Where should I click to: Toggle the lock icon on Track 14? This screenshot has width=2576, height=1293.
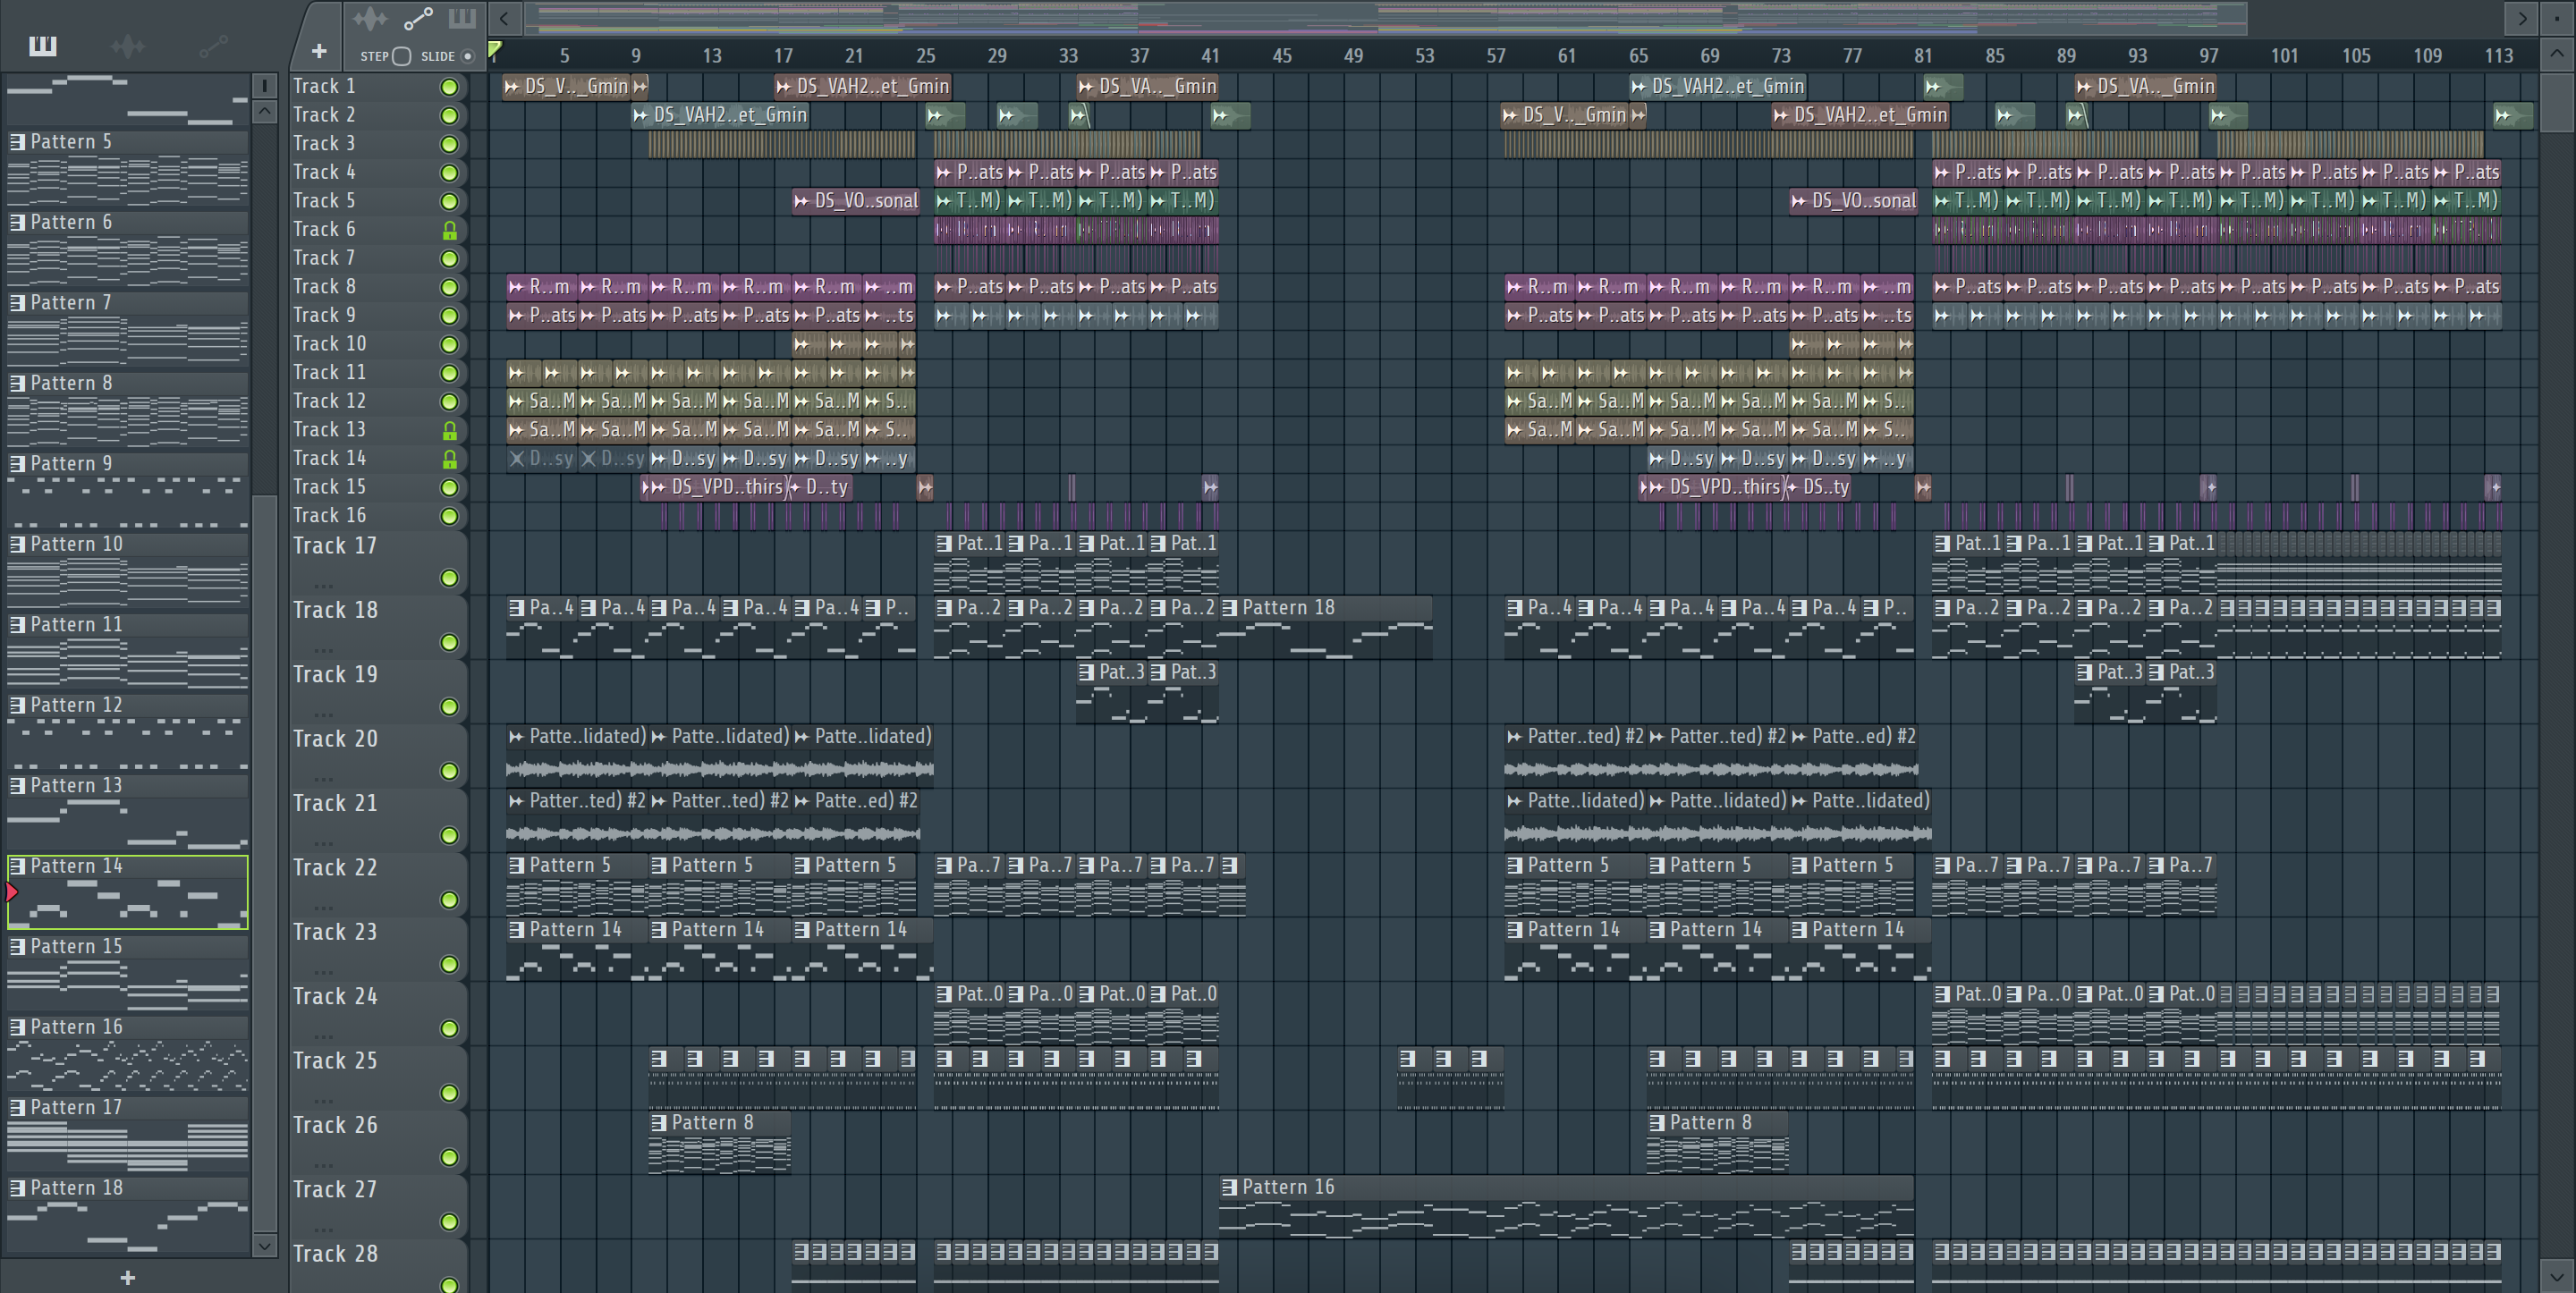449,459
